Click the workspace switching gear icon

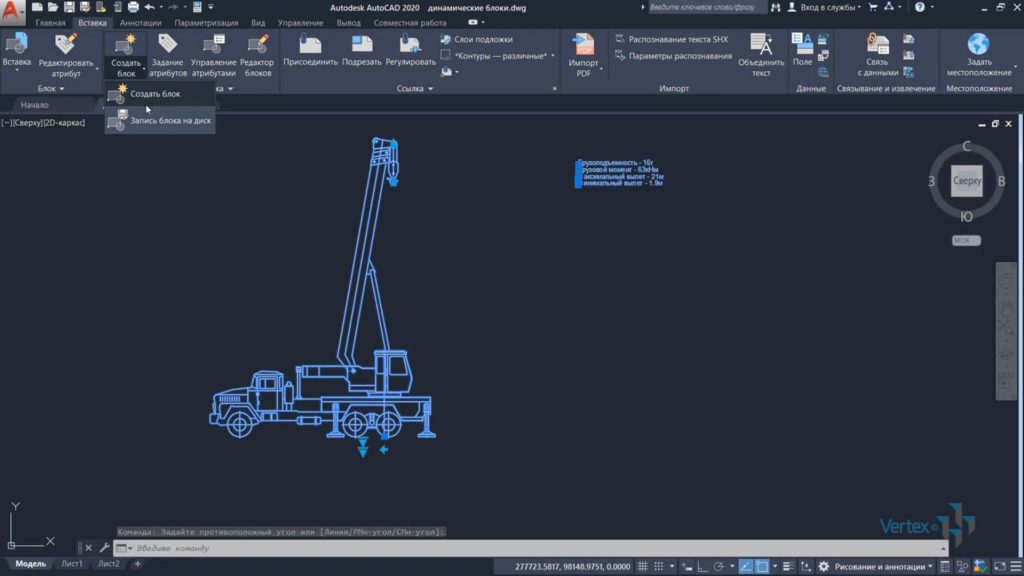pos(824,566)
